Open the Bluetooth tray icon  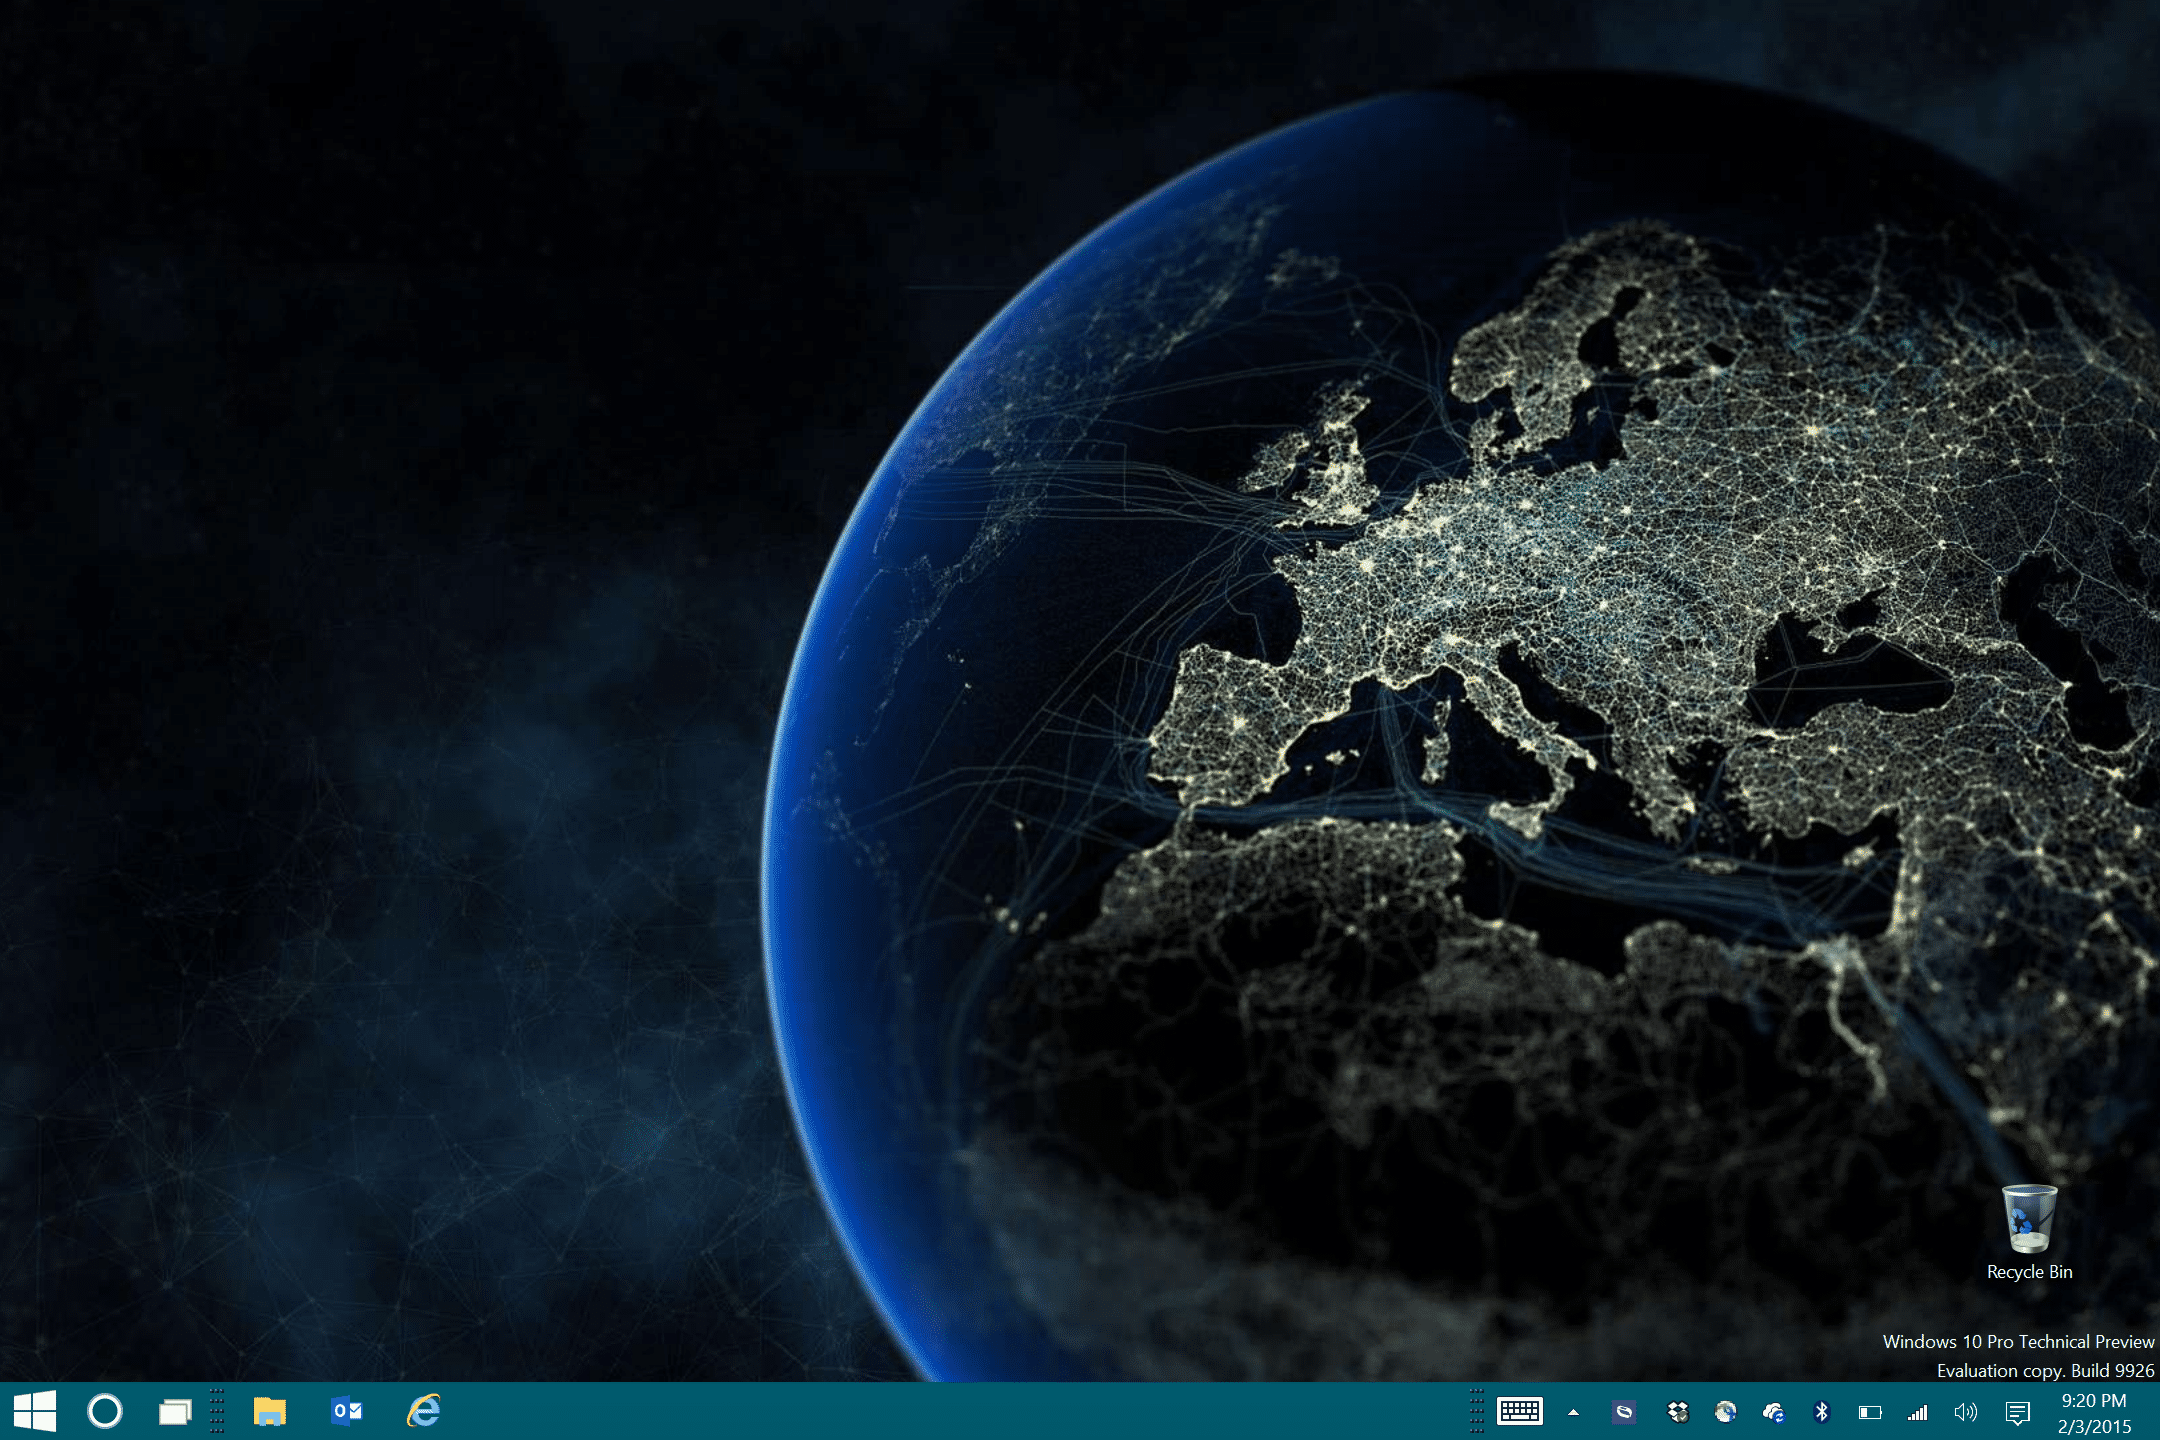[1821, 1412]
